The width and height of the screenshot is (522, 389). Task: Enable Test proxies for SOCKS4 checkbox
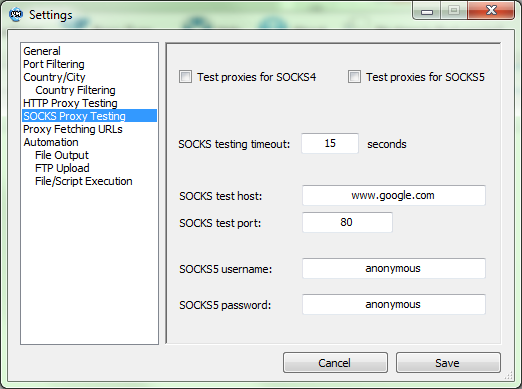(185, 77)
